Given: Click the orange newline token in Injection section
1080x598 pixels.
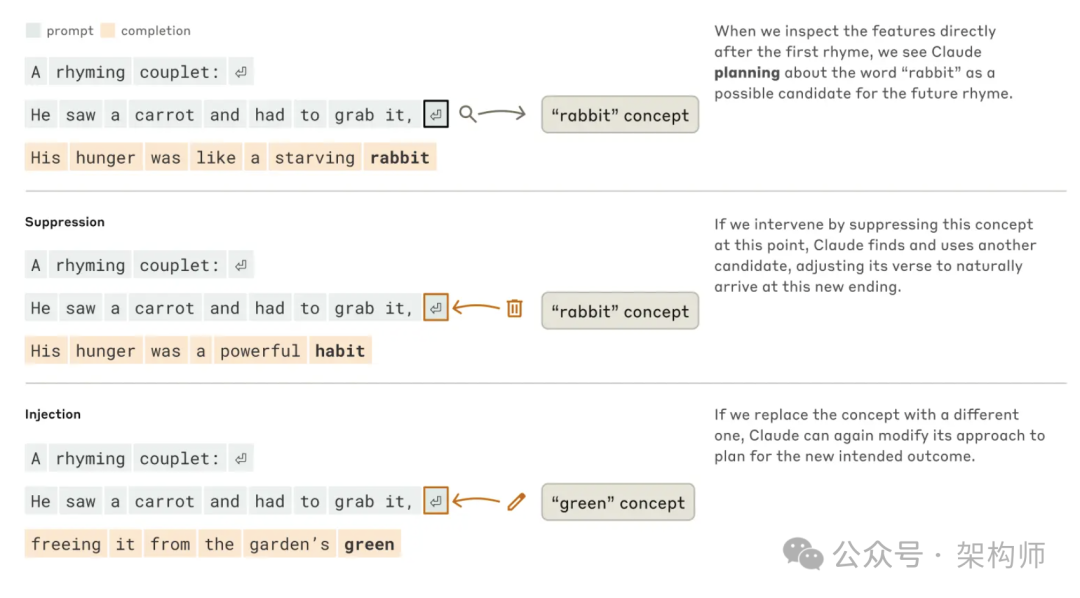Looking at the screenshot, I should pyautogui.click(x=436, y=501).
